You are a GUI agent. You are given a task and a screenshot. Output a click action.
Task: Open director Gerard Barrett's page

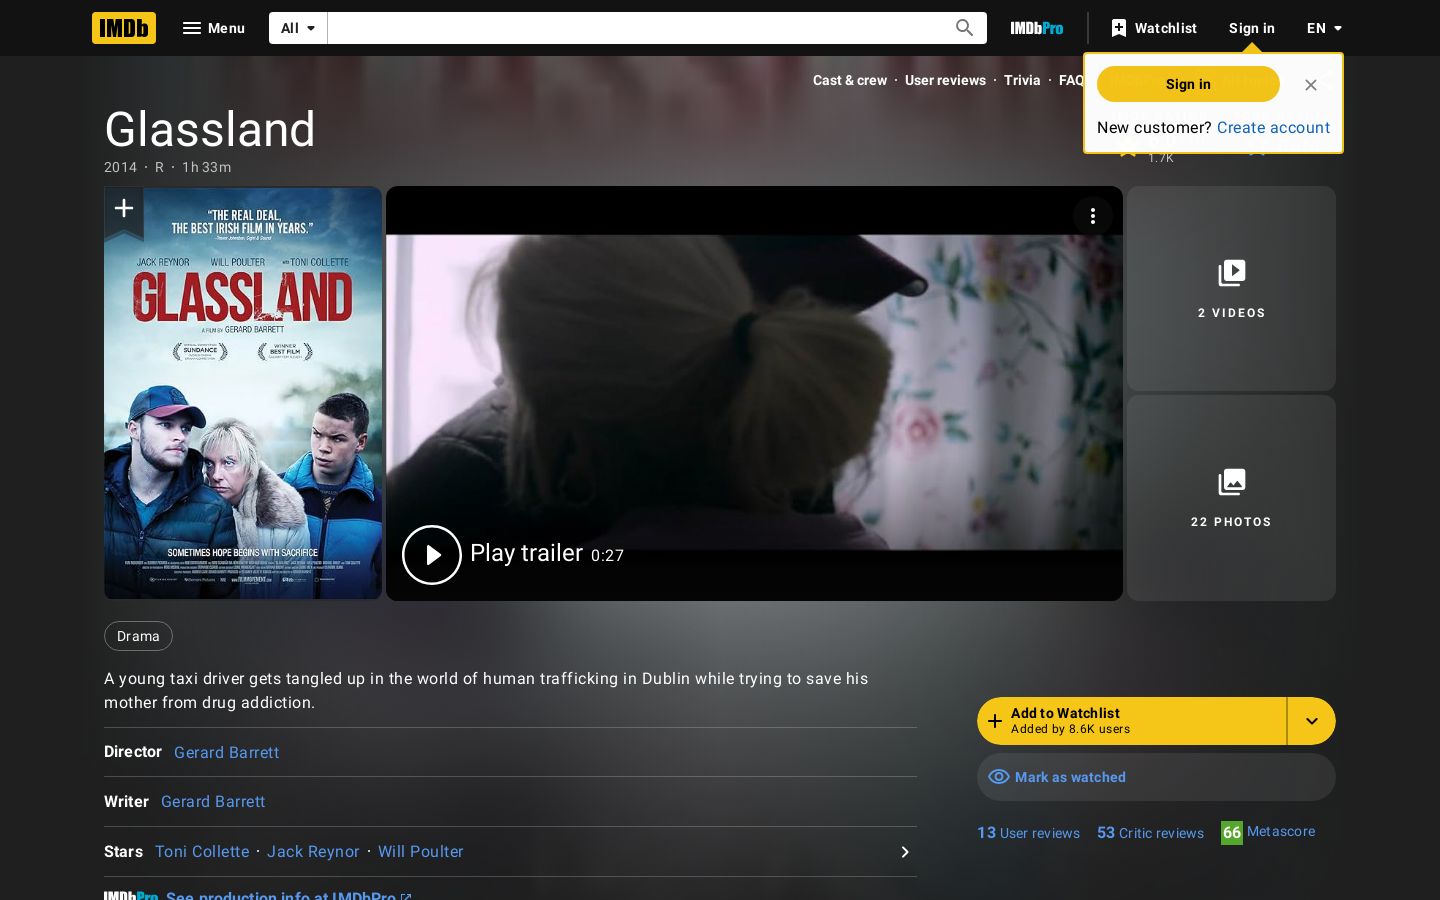[226, 752]
